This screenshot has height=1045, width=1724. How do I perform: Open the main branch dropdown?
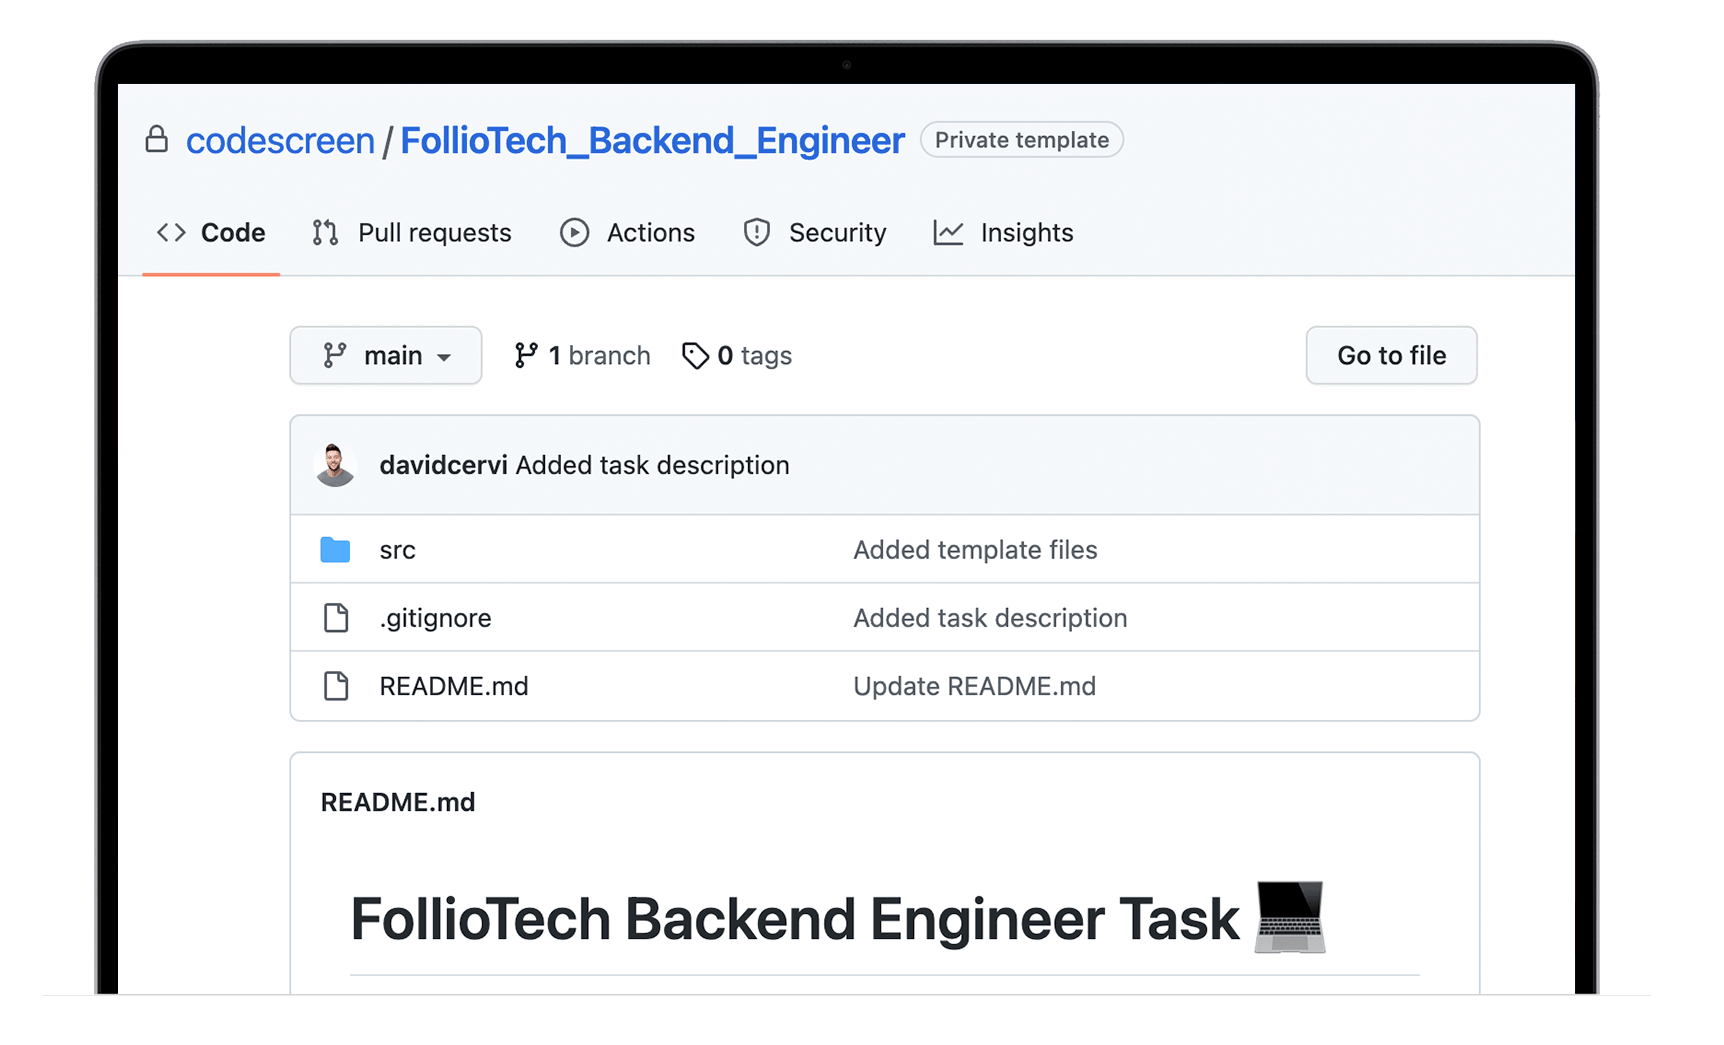pyautogui.click(x=386, y=356)
